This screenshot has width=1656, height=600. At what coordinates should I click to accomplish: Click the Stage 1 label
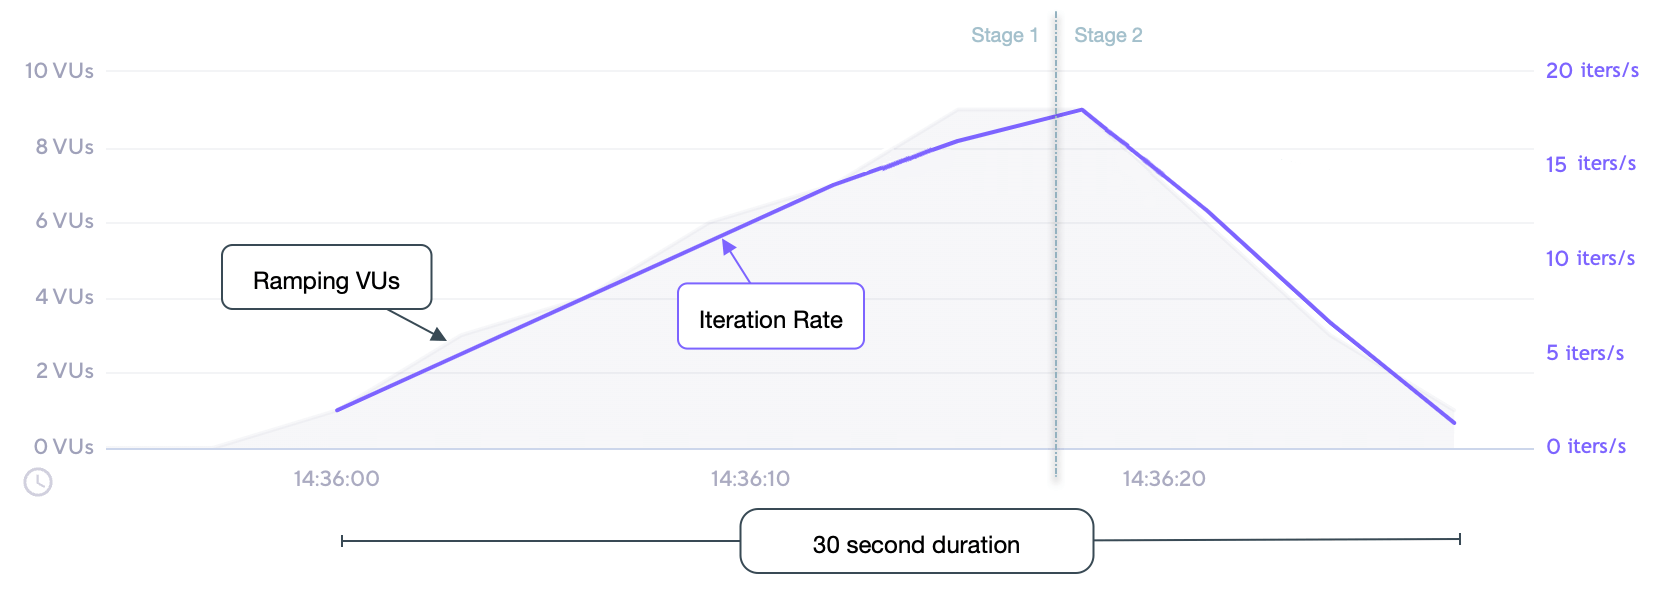point(1004,36)
